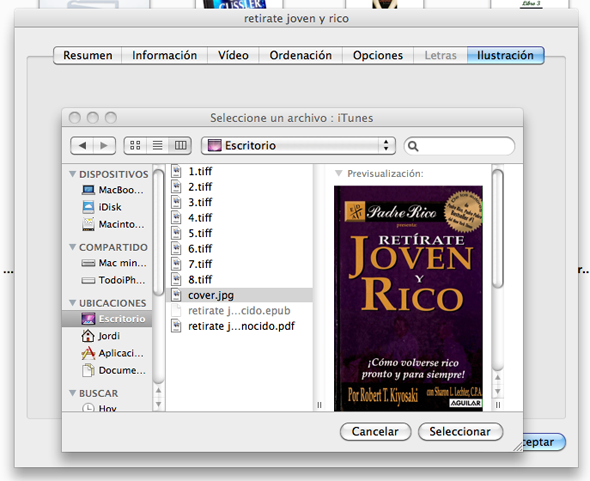Select the retirate j...nocido.pdf file

pyautogui.click(x=239, y=326)
